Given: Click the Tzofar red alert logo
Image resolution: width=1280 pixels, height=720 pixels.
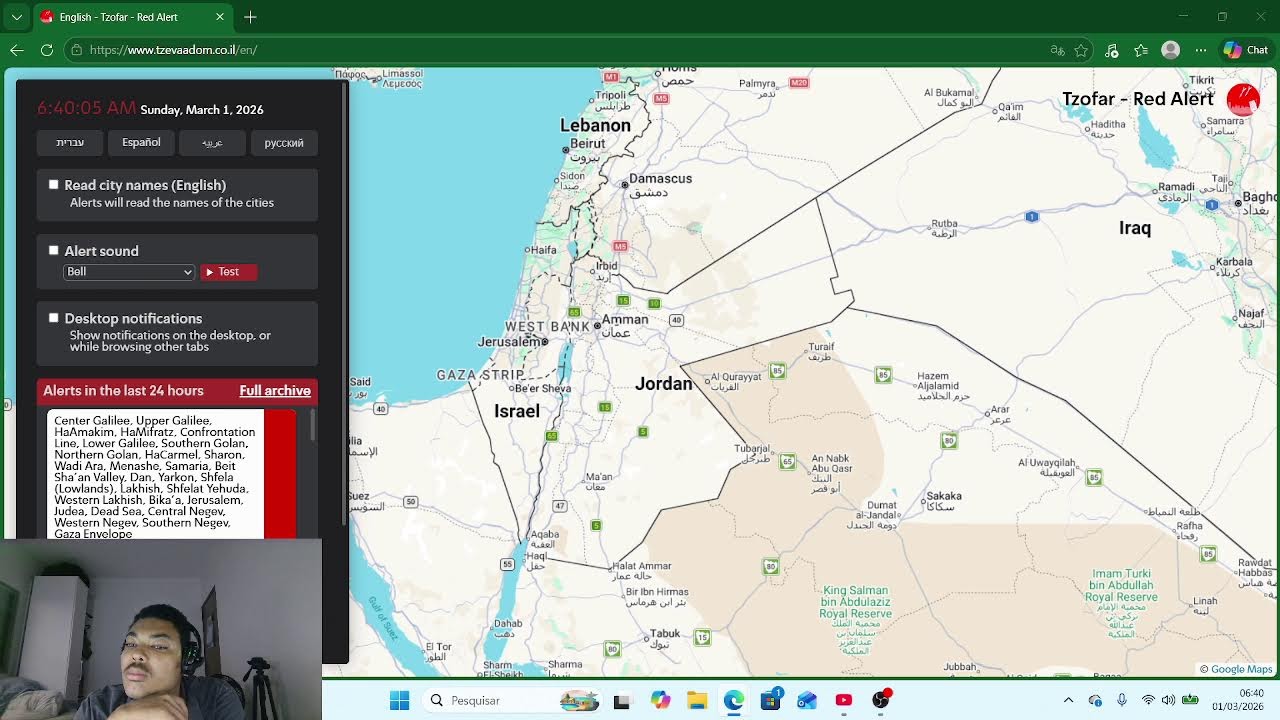Looking at the screenshot, I should coord(1243,99).
